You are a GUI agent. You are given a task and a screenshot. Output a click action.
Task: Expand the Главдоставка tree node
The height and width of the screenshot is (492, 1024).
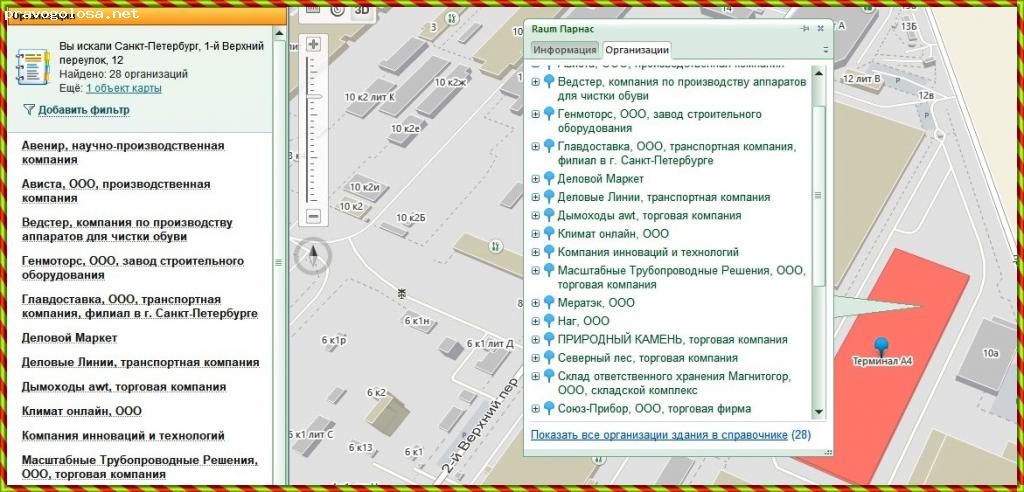535,147
